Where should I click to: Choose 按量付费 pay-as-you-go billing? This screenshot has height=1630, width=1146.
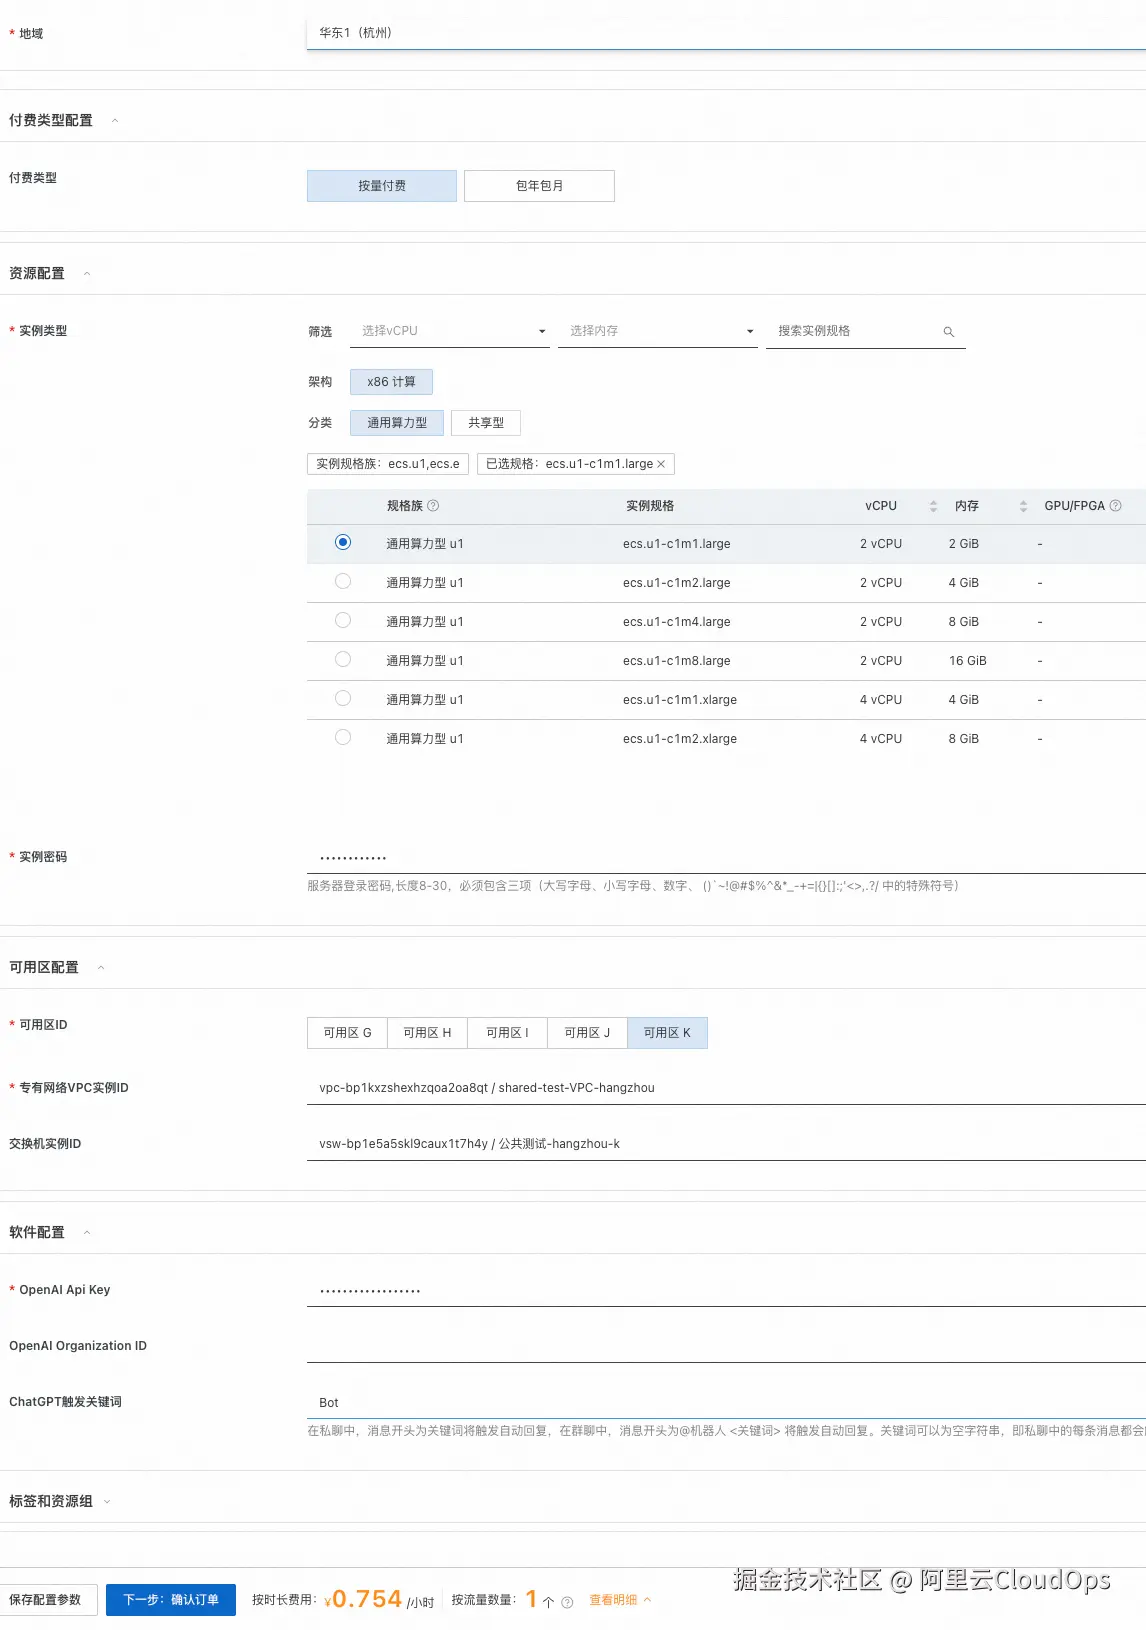(x=382, y=186)
